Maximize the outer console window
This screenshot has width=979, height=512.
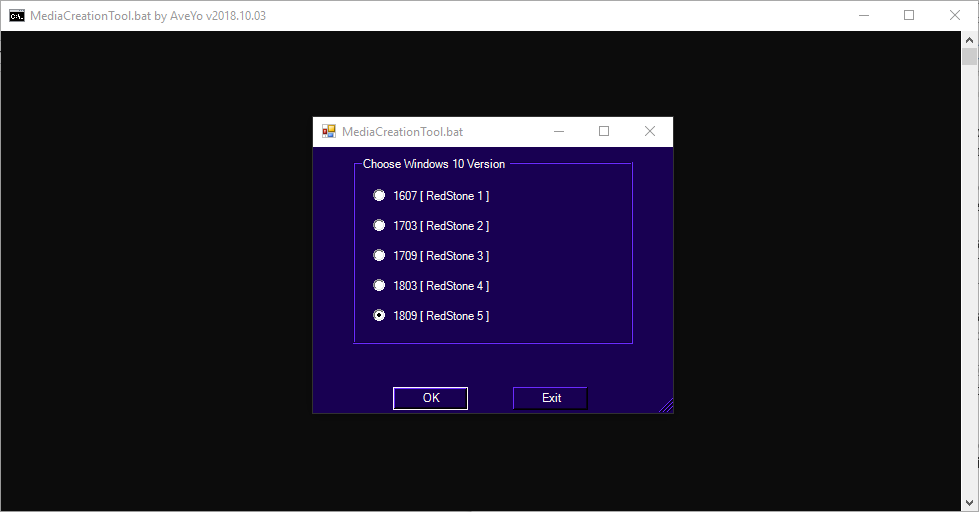click(909, 16)
